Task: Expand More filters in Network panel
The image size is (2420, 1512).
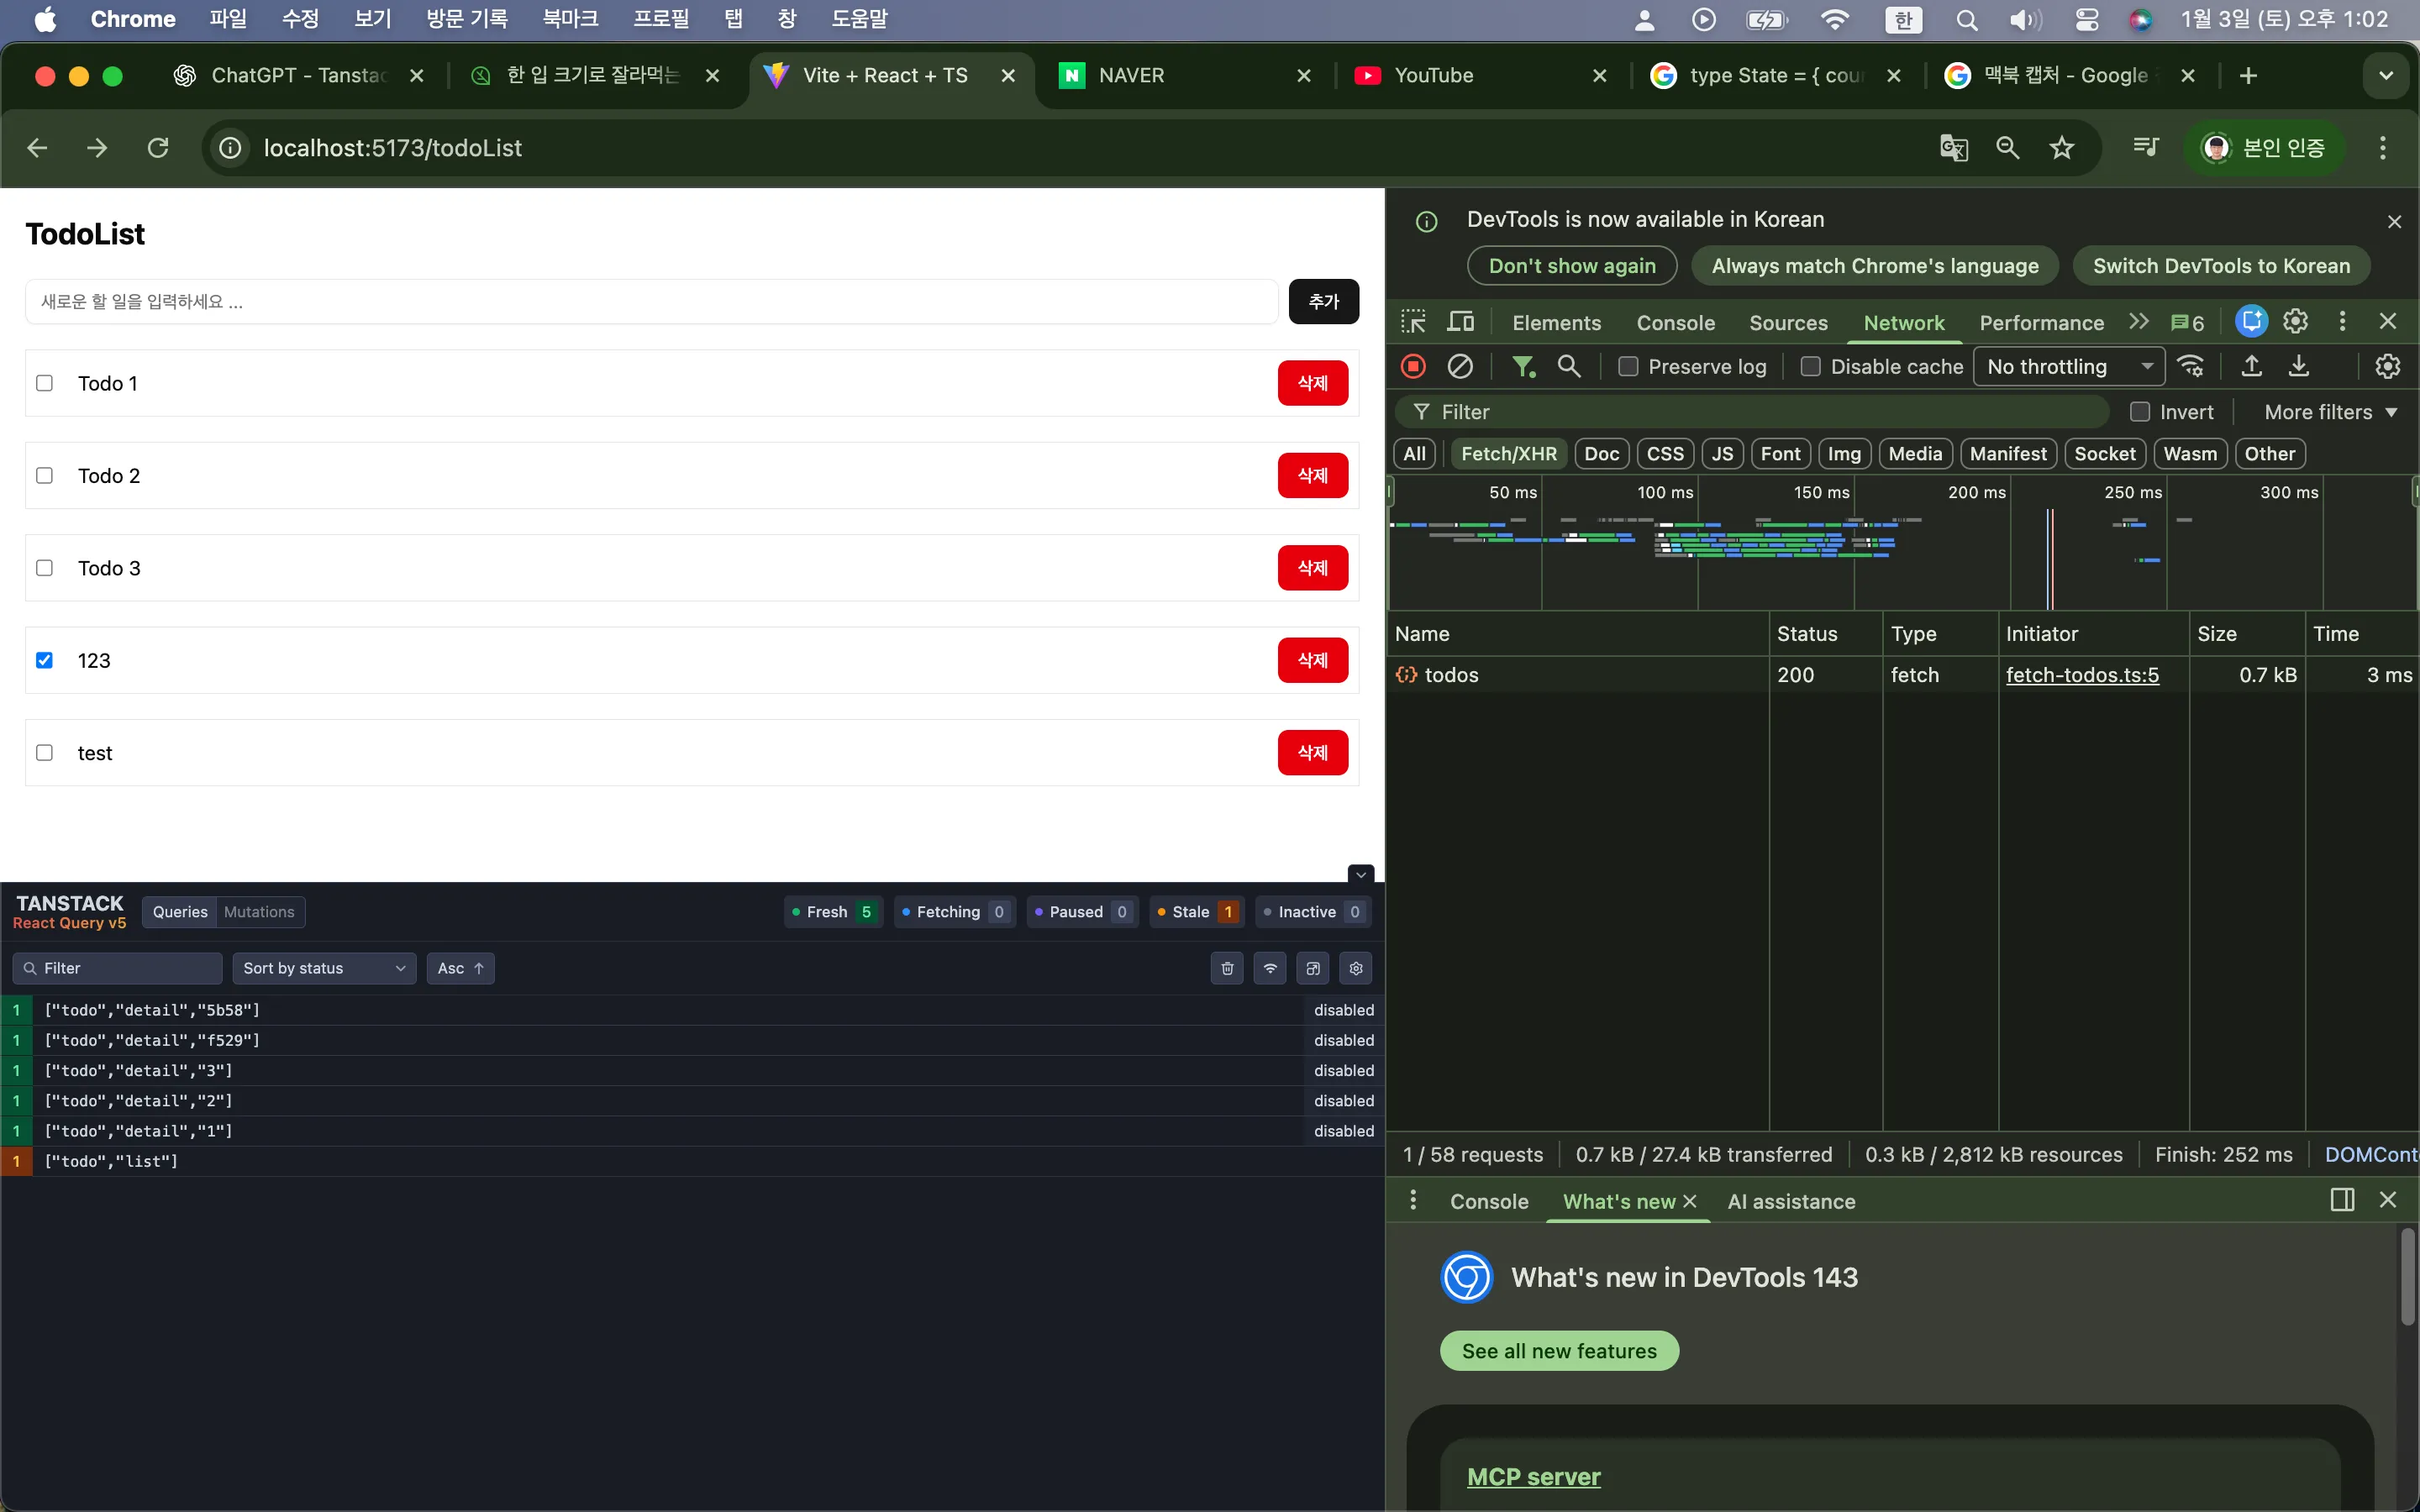Action: click(x=2328, y=411)
